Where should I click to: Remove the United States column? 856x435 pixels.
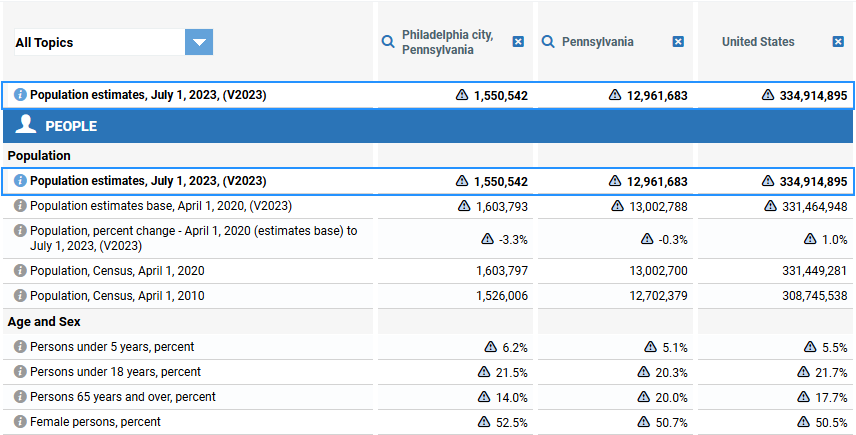tap(838, 42)
